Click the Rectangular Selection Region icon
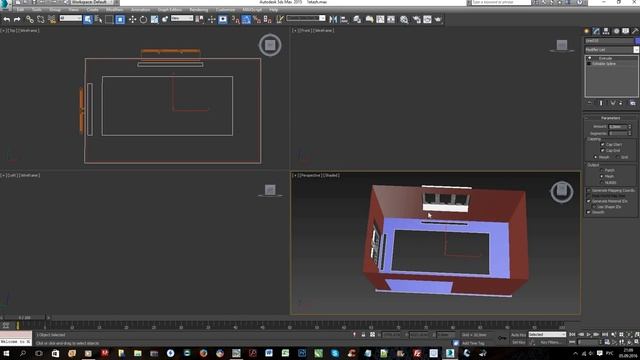This screenshot has width=640, height=360. [109, 19]
